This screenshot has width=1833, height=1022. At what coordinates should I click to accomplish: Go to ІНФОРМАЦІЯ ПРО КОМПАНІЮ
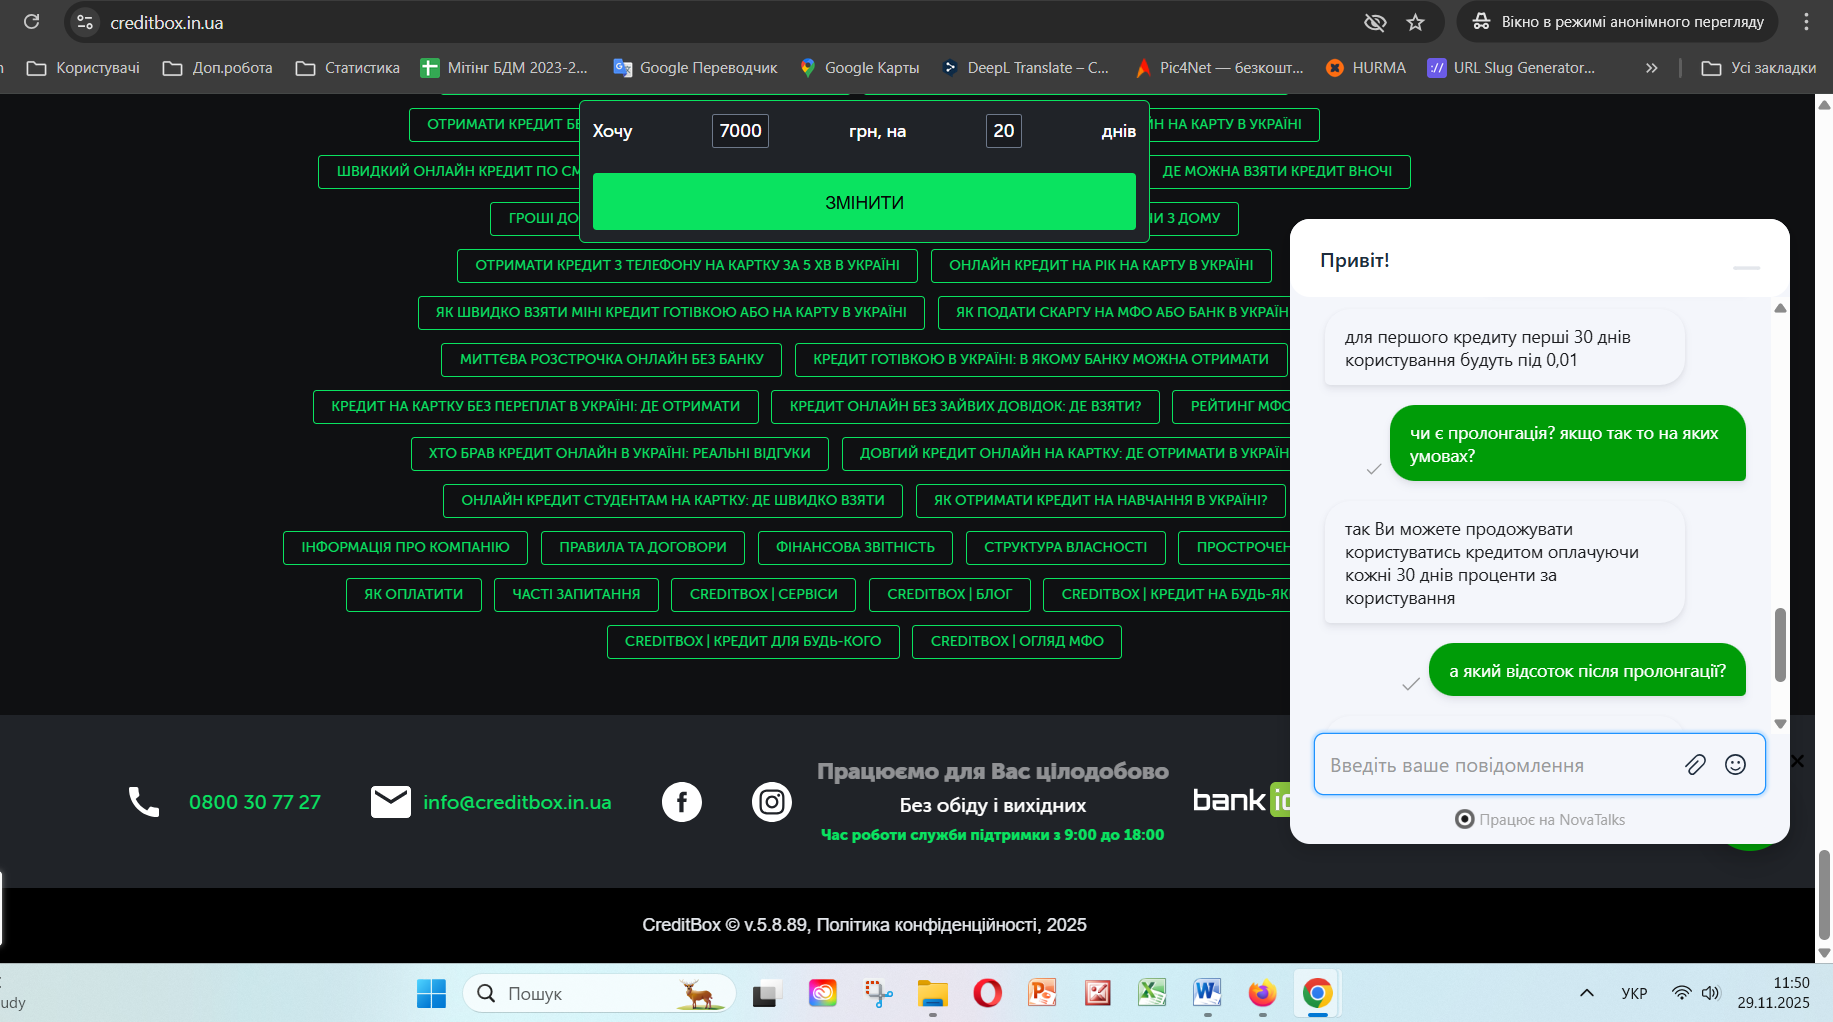tap(405, 547)
